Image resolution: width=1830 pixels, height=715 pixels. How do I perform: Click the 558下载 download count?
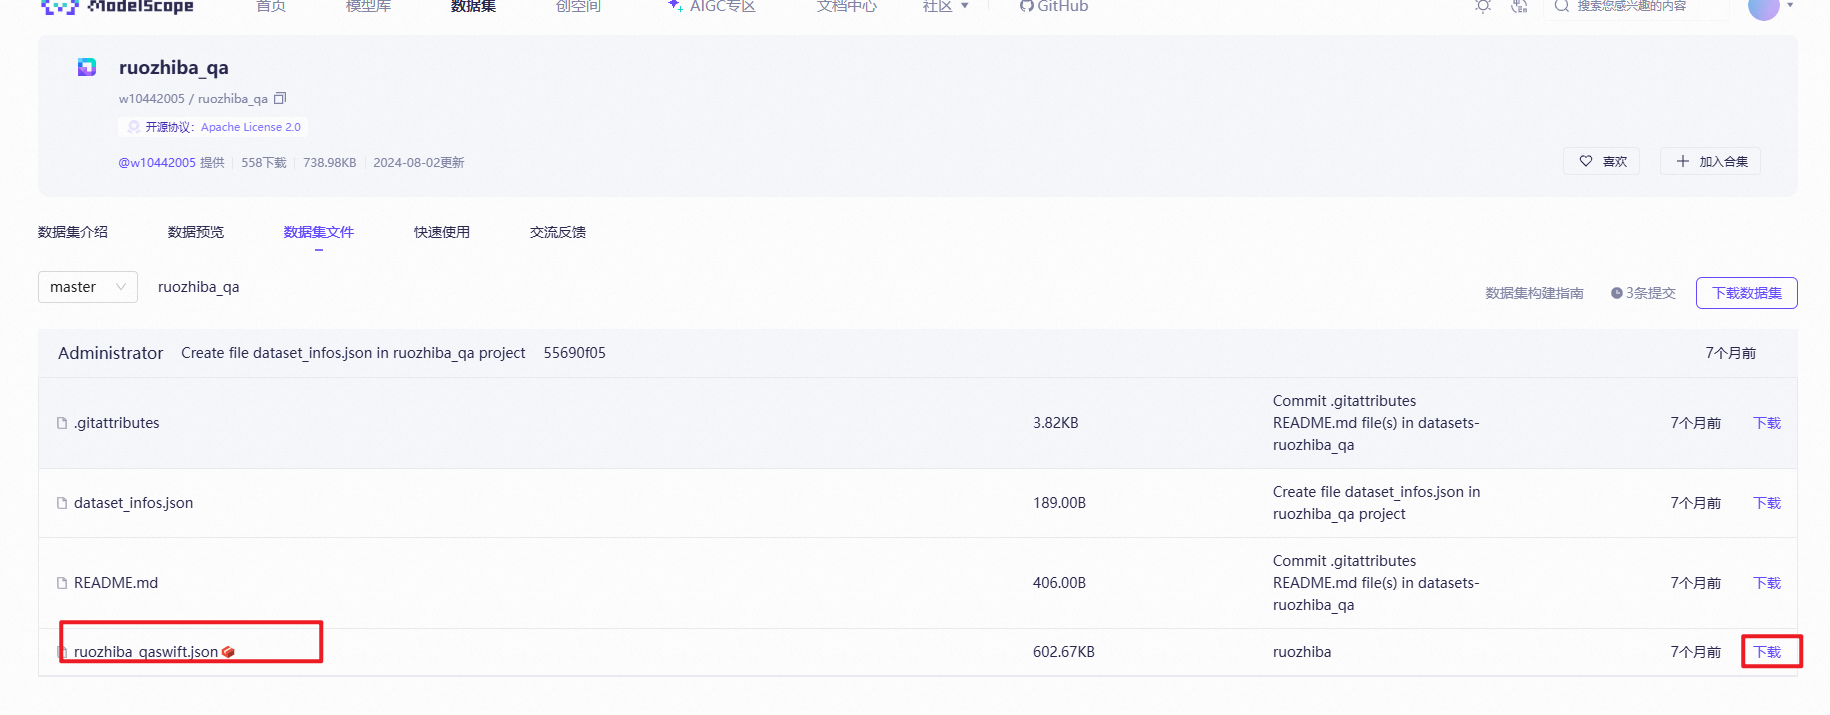(x=264, y=162)
